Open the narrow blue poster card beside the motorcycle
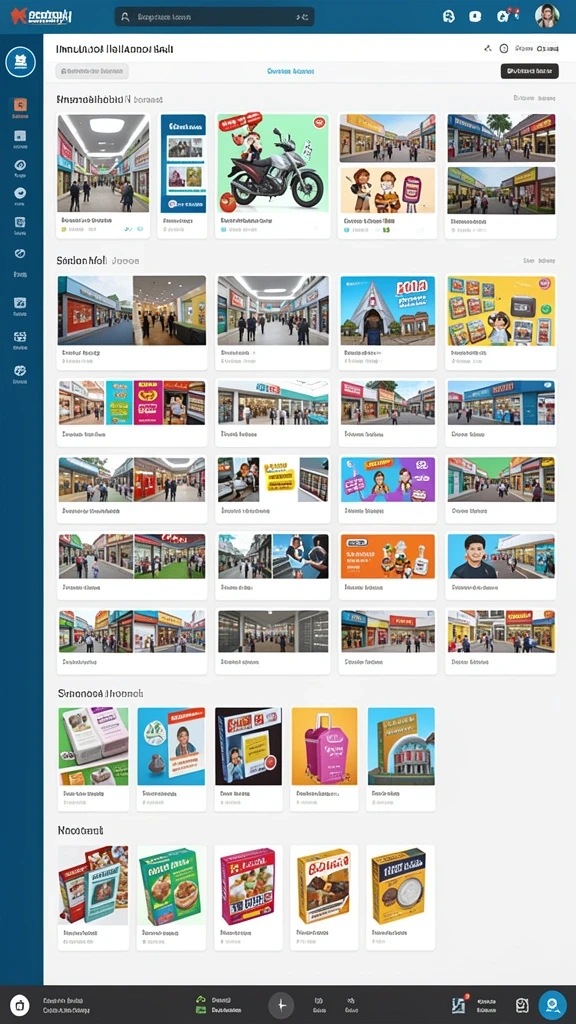Image resolution: width=576 pixels, height=1024 pixels. (x=183, y=174)
